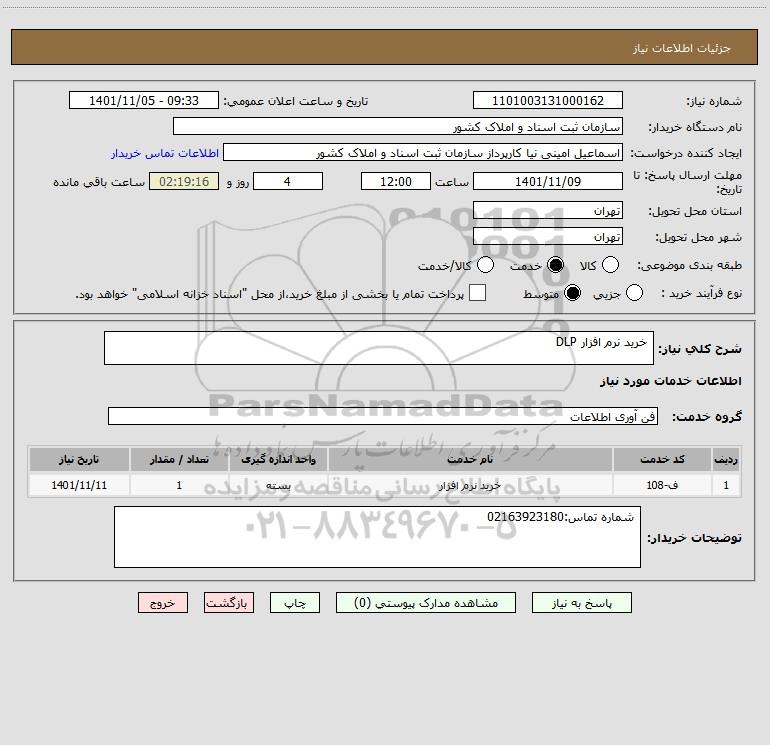Click the page header جزئیات اطلاعات نیاز
Screen dimensions: 770x745
681,48
